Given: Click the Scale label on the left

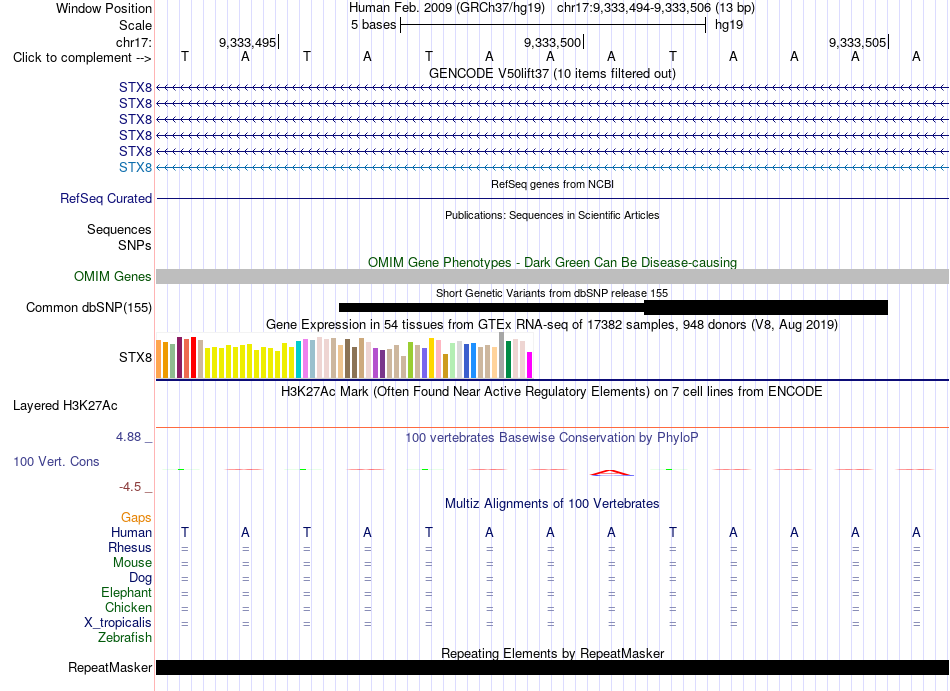Looking at the screenshot, I should (135, 25).
